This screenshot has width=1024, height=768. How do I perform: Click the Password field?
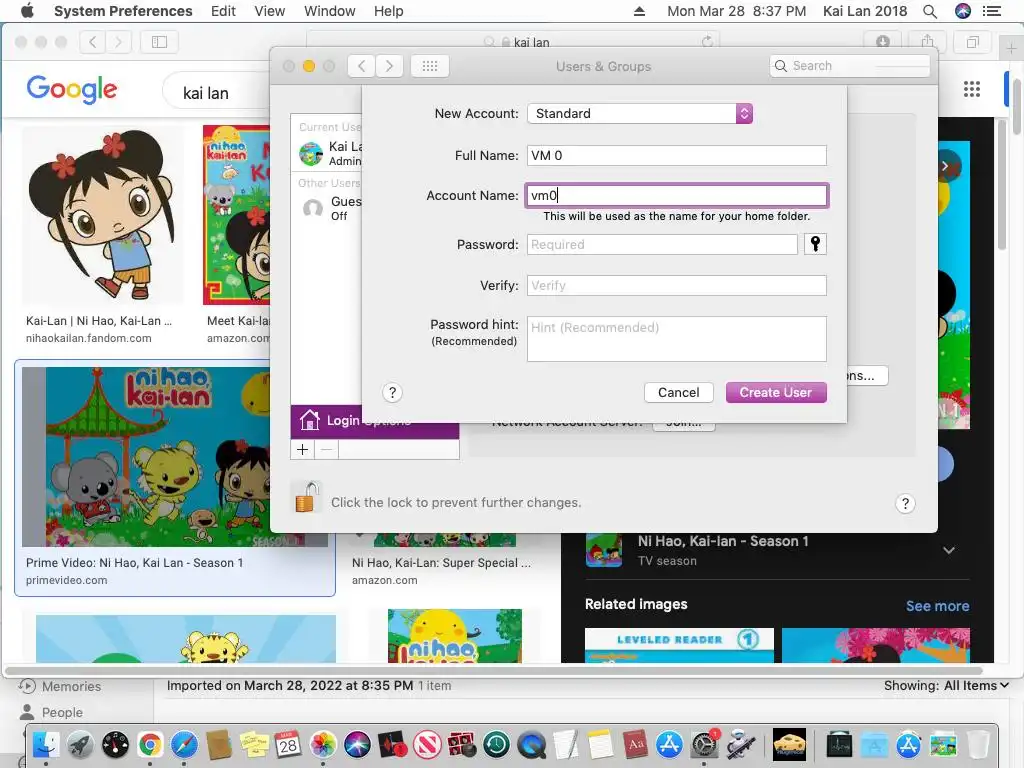[662, 244]
